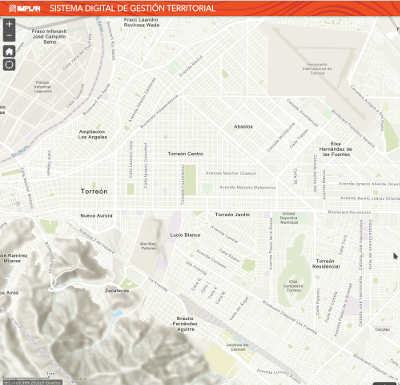400x385 pixels.
Task: Click the Unidad Deportiva Municipal park
Action: point(289,218)
